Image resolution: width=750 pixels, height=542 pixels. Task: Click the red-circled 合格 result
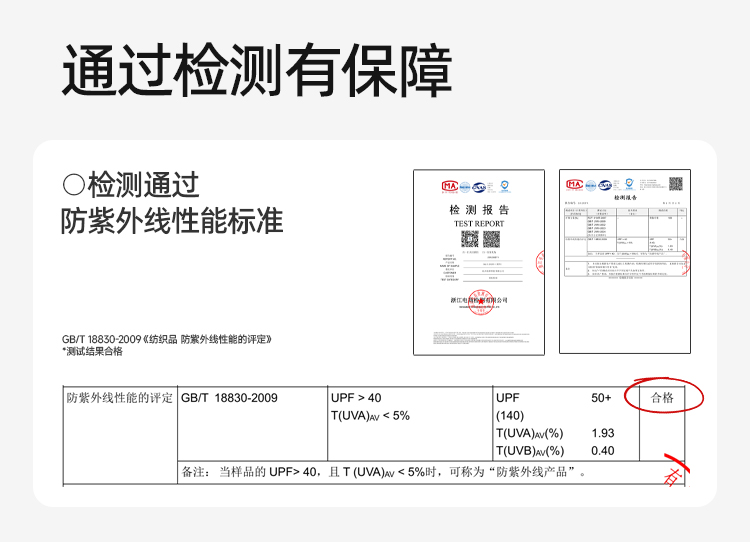click(x=662, y=397)
